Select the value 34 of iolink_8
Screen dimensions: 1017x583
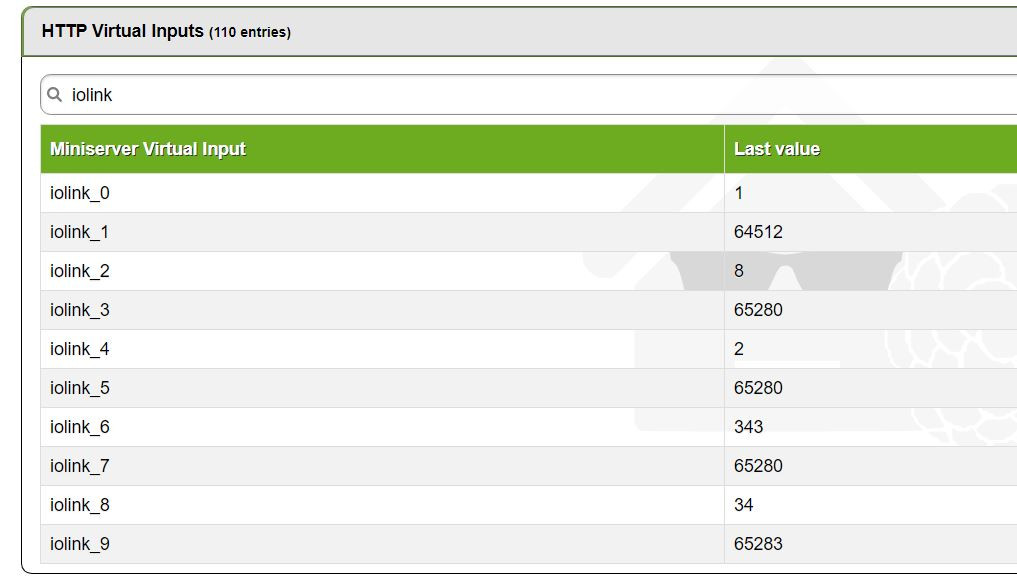(x=744, y=505)
